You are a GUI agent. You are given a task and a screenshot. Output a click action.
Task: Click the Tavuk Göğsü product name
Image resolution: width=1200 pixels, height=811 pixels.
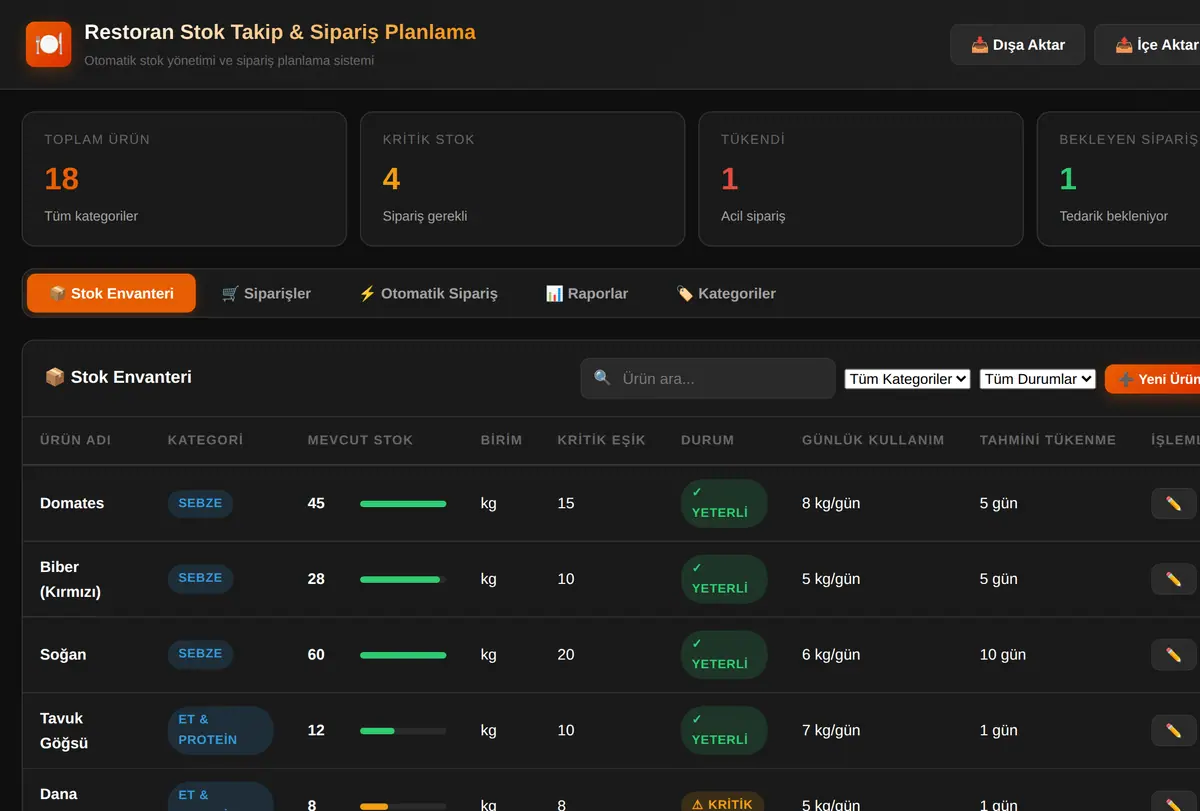click(x=64, y=731)
